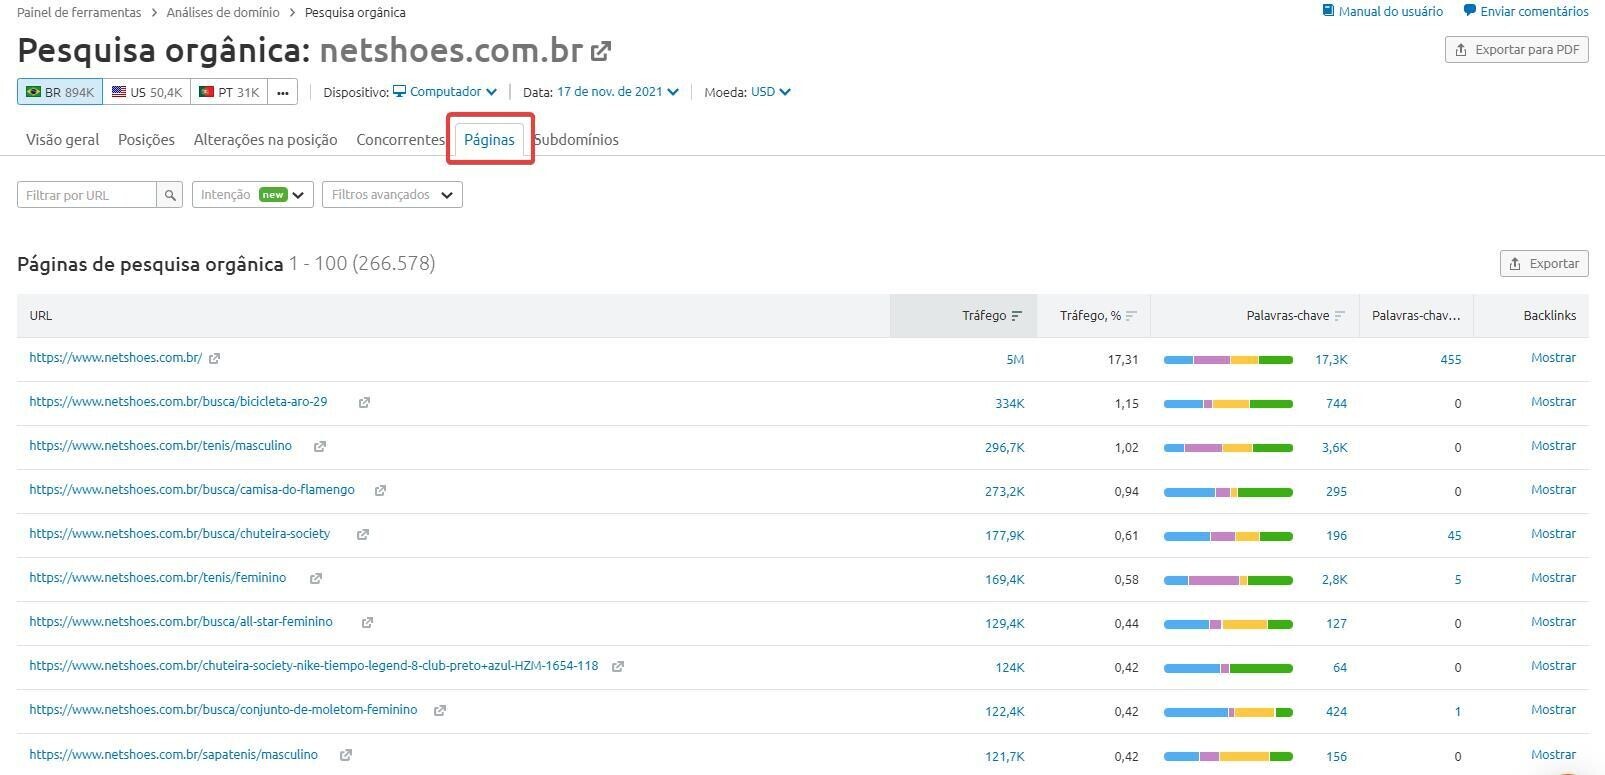
Task: Click the Exportar para PDF button
Action: click(1516, 50)
